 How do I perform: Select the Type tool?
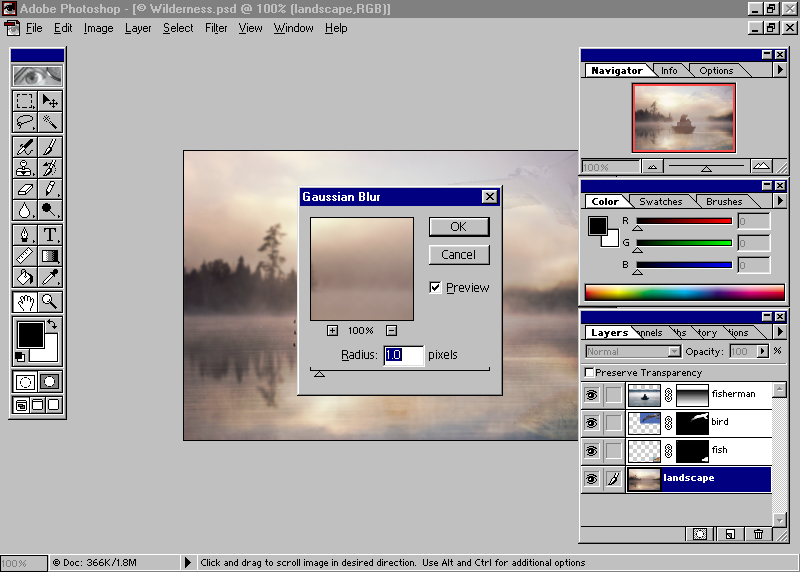click(50, 235)
